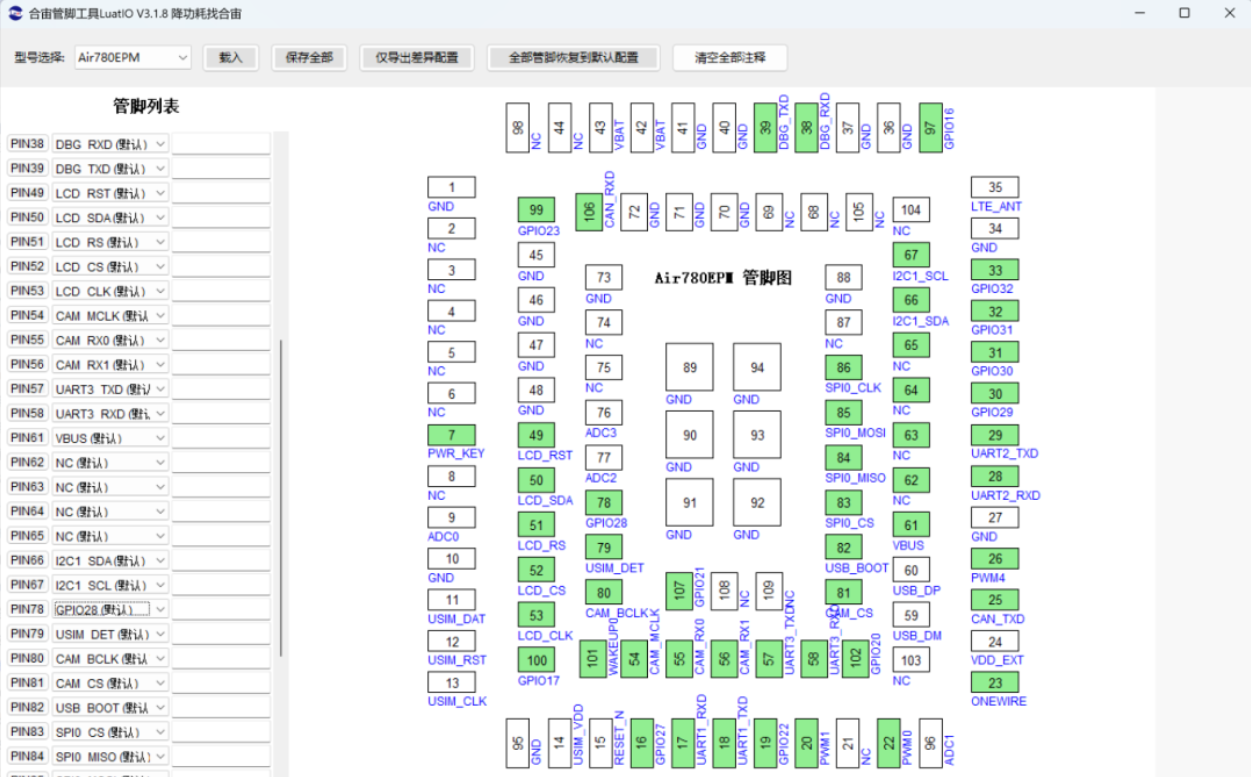
Task: Select pin 9 ADC0 in the diagram
Action: 451,518
